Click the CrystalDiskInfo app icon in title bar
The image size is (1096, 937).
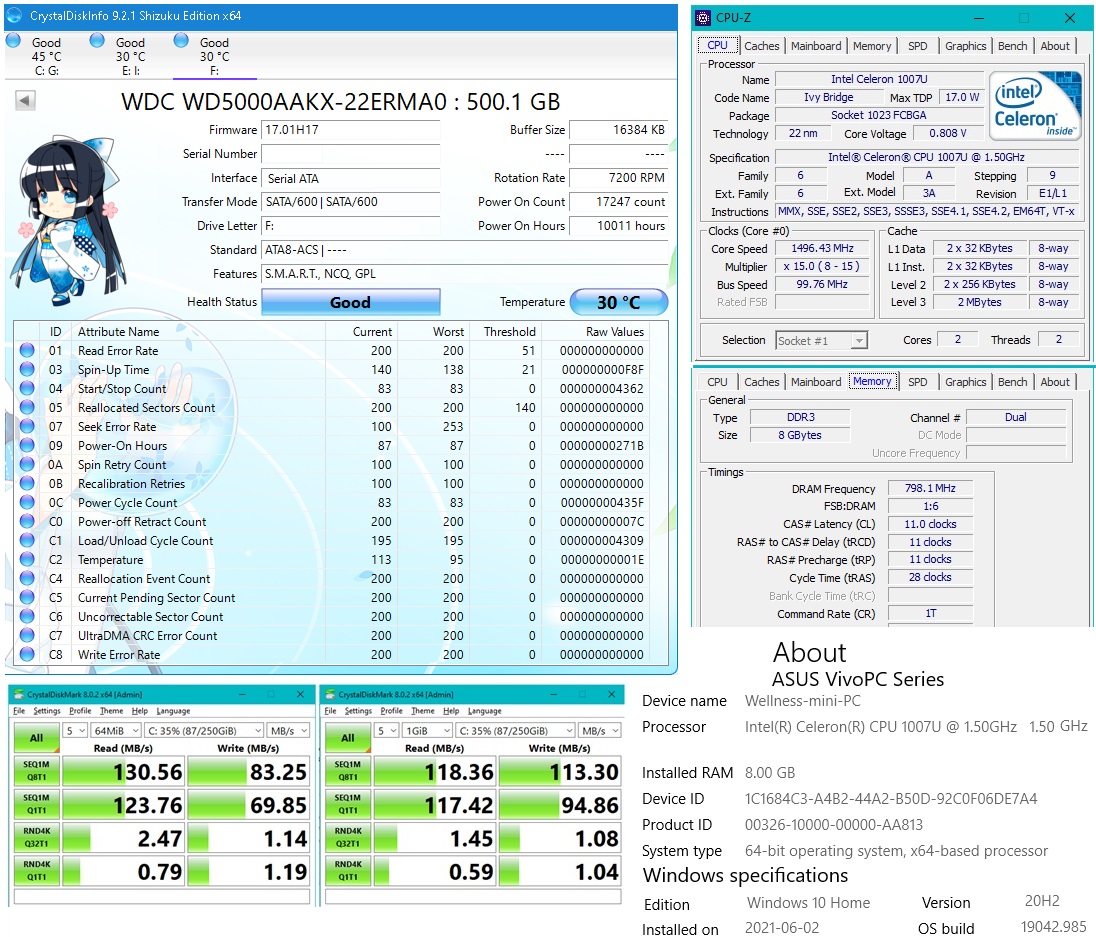(14, 15)
